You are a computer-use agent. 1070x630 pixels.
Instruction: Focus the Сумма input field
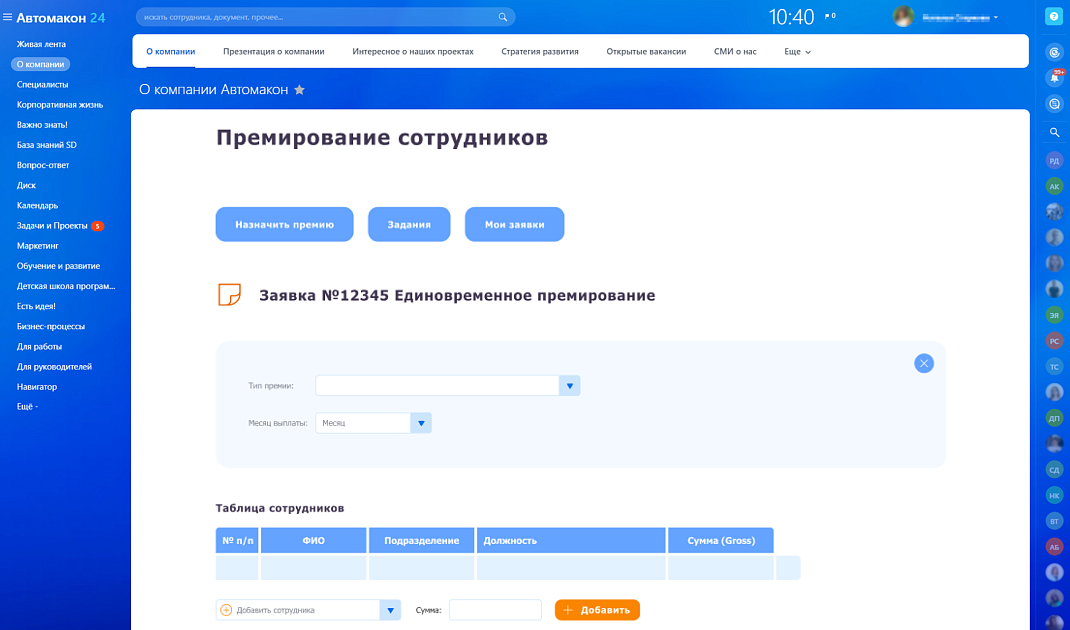click(x=495, y=610)
